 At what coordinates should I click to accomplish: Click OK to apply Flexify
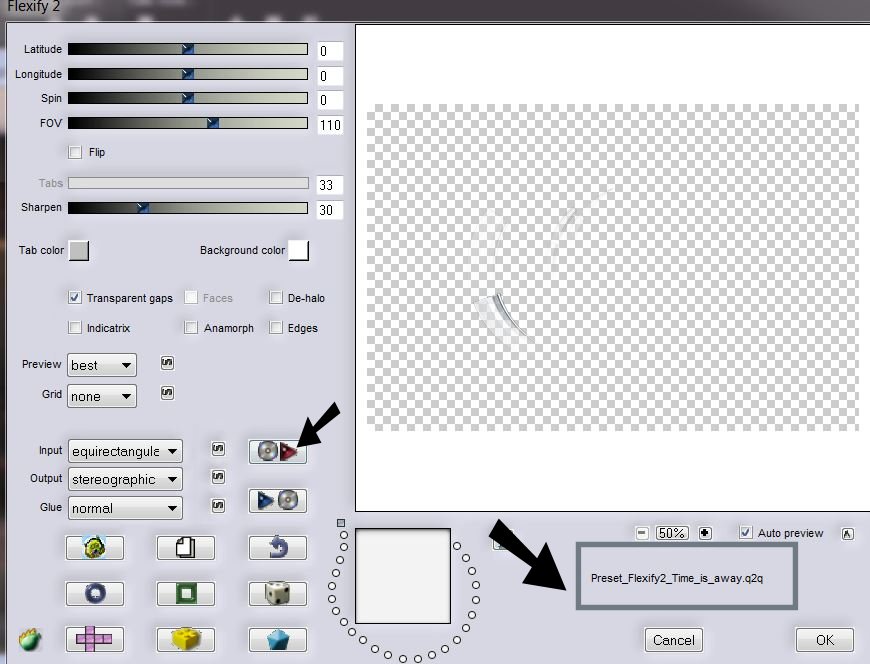[x=825, y=640]
